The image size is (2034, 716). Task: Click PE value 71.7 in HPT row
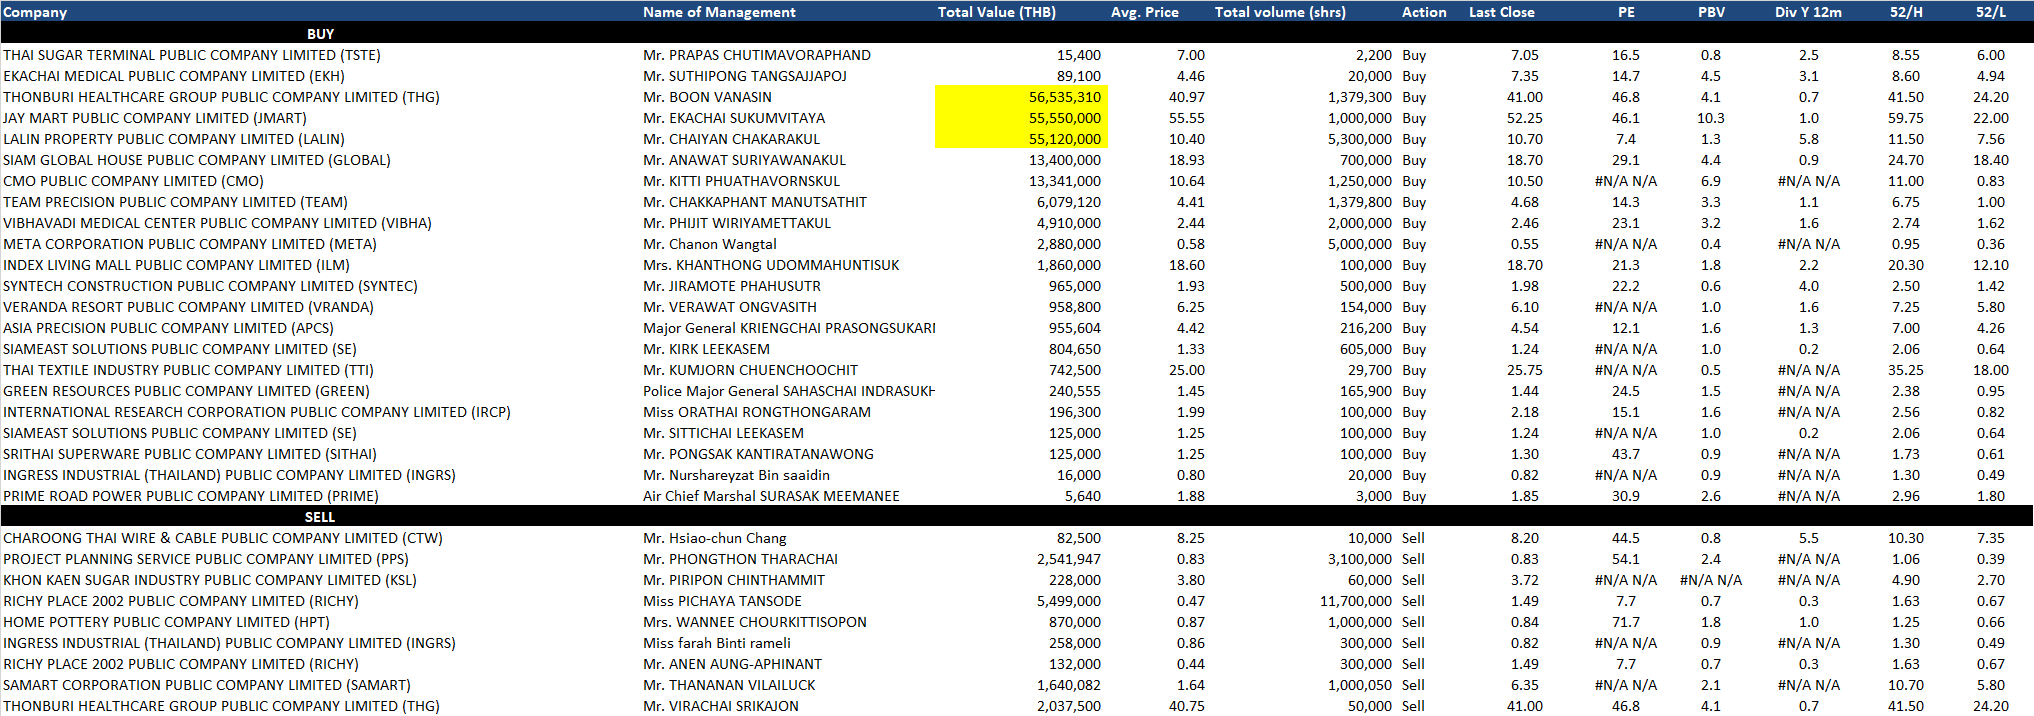(x=1626, y=622)
